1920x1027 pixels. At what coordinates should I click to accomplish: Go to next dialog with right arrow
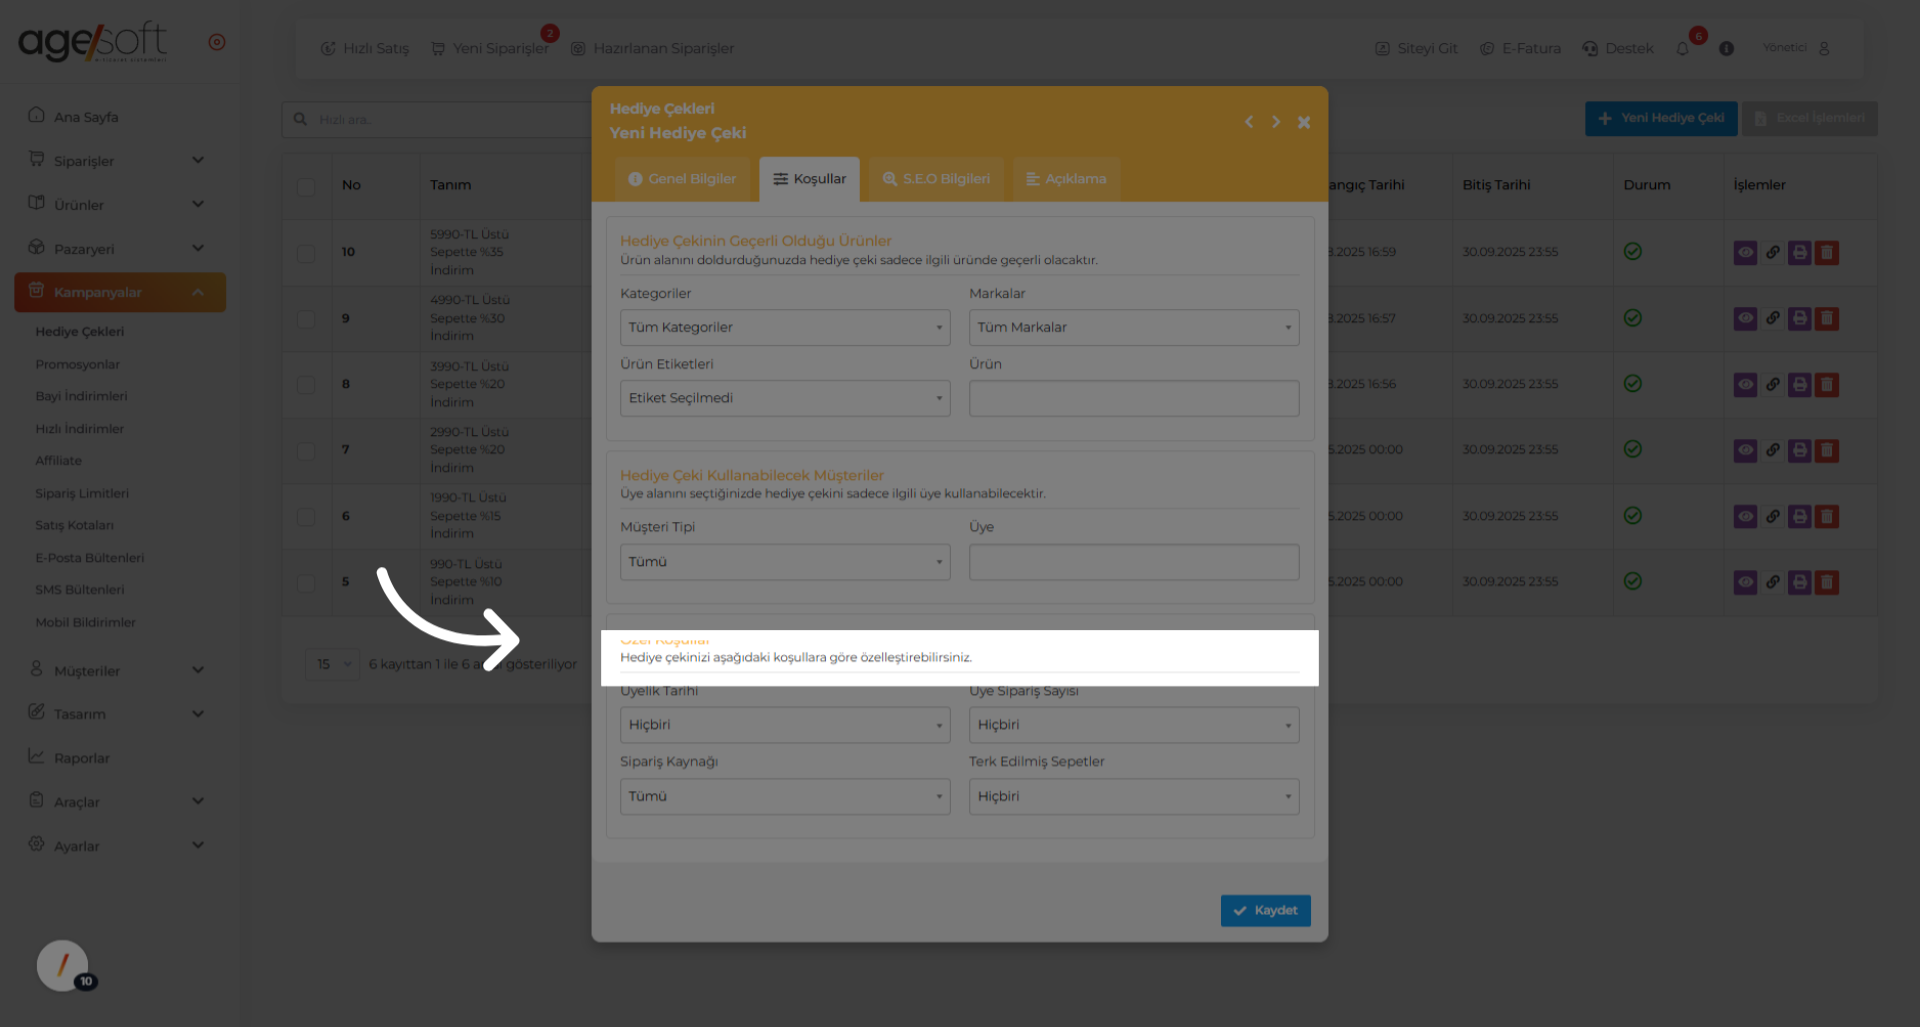[1276, 122]
